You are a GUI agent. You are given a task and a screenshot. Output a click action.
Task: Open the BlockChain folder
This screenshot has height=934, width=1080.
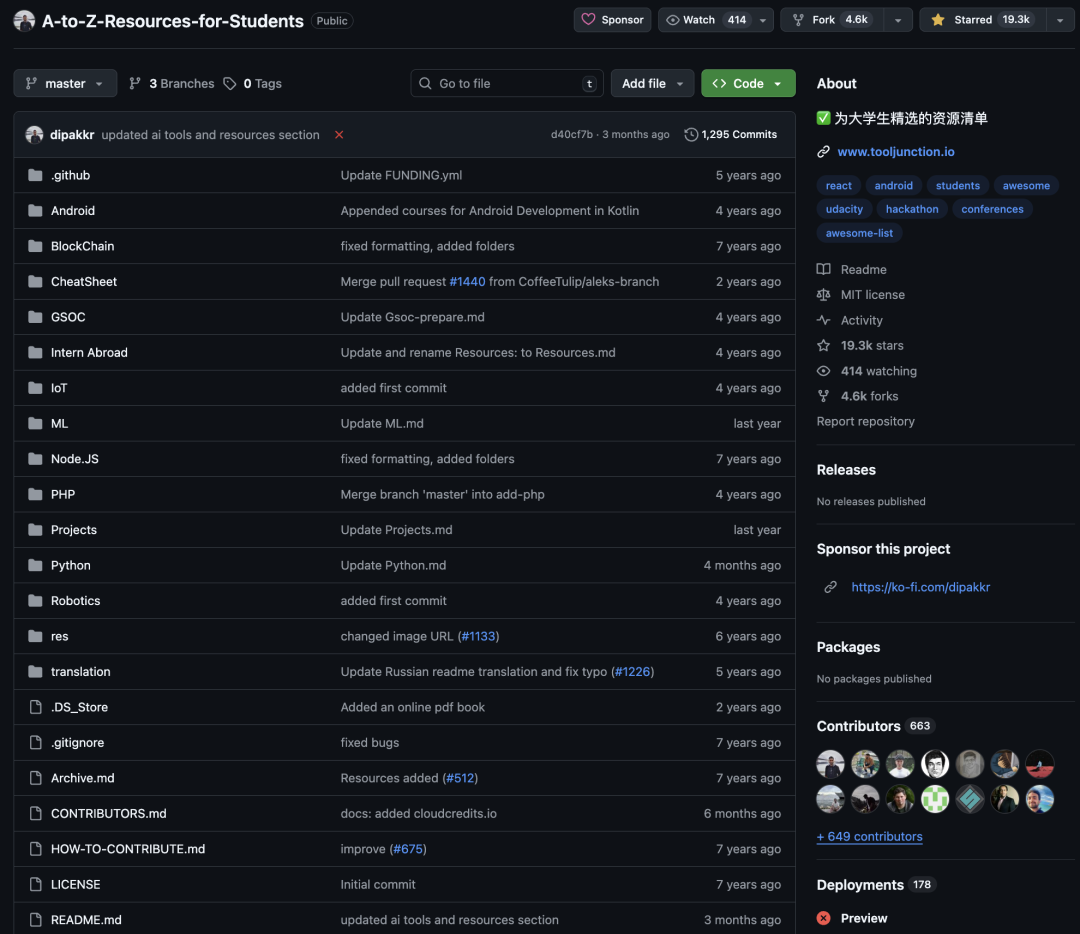[83, 246]
